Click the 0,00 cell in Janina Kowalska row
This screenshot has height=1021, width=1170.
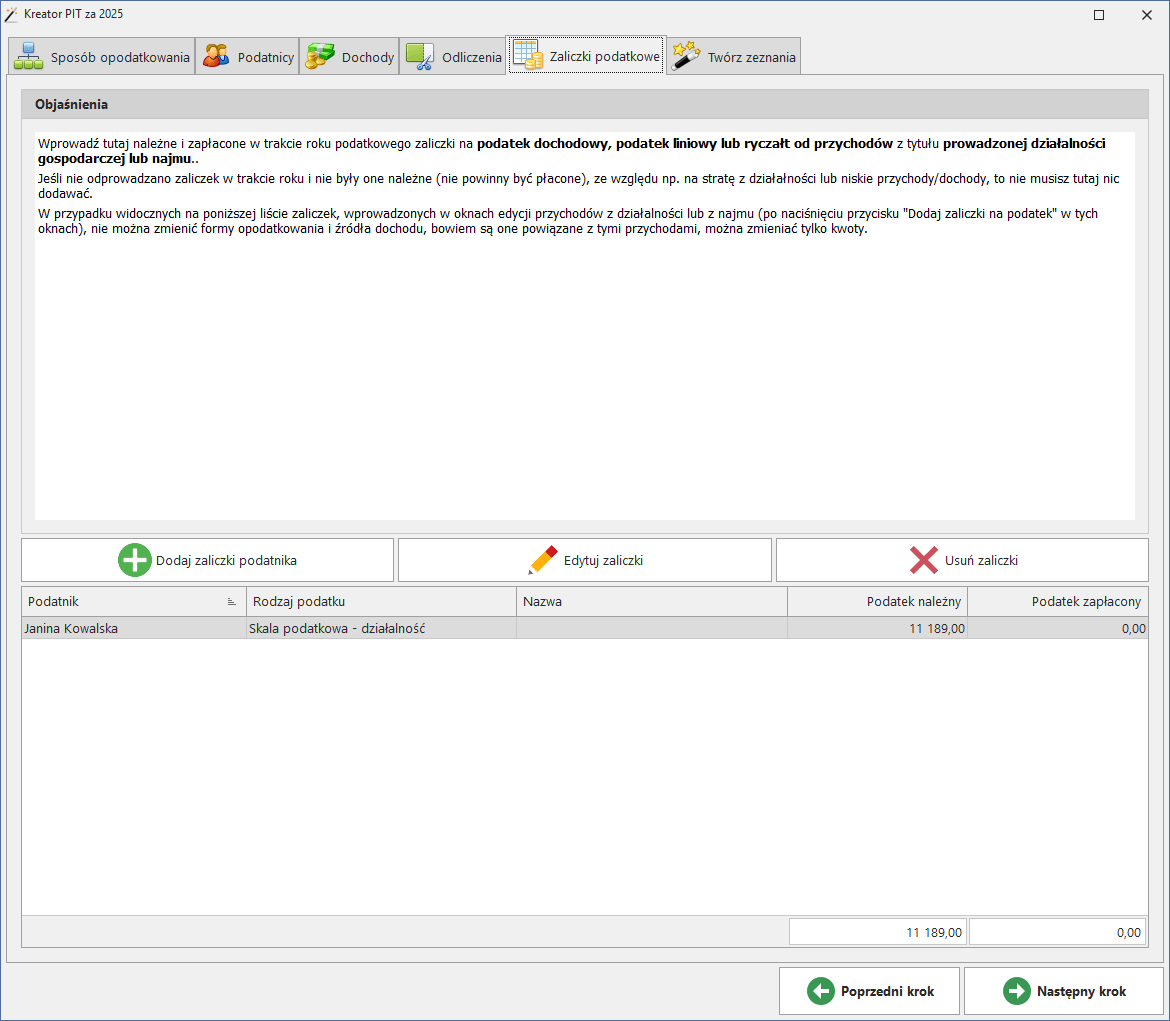[x=1058, y=628]
